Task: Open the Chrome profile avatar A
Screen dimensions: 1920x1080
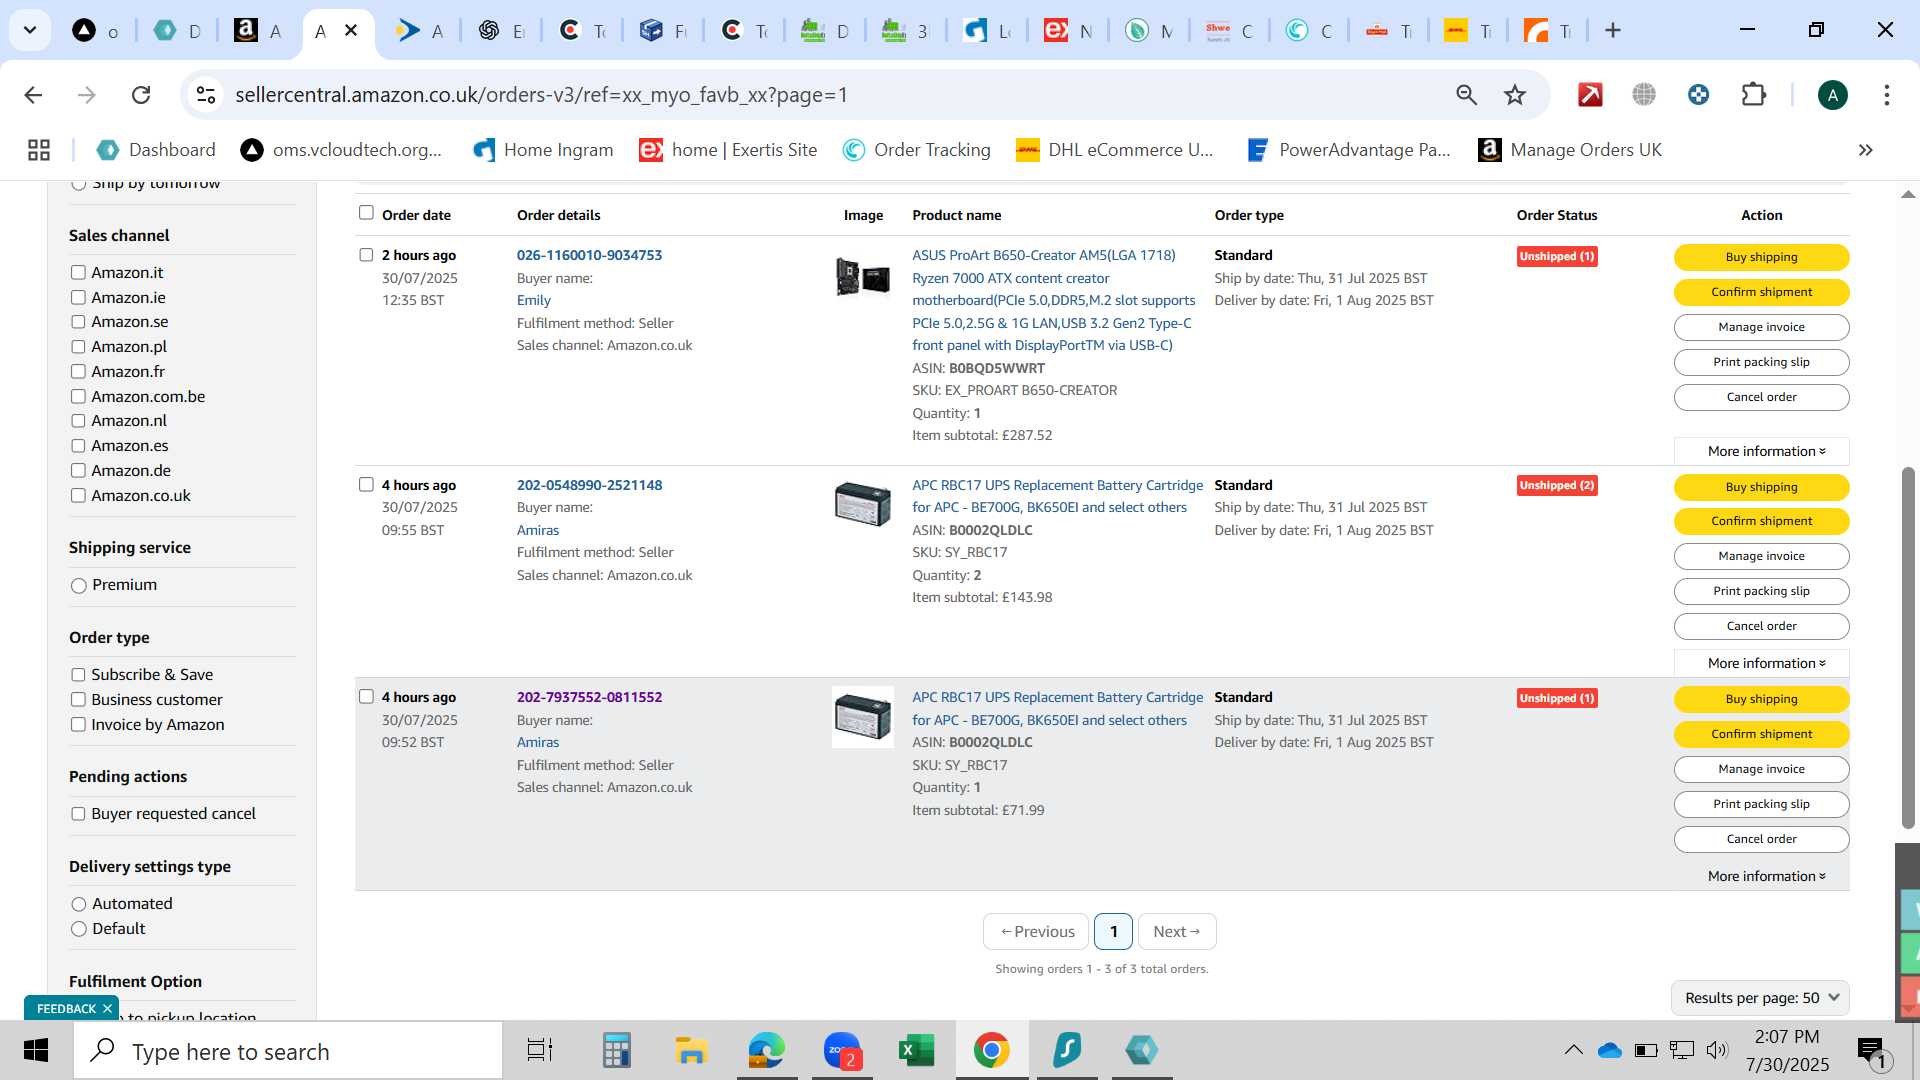Action: point(1832,95)
